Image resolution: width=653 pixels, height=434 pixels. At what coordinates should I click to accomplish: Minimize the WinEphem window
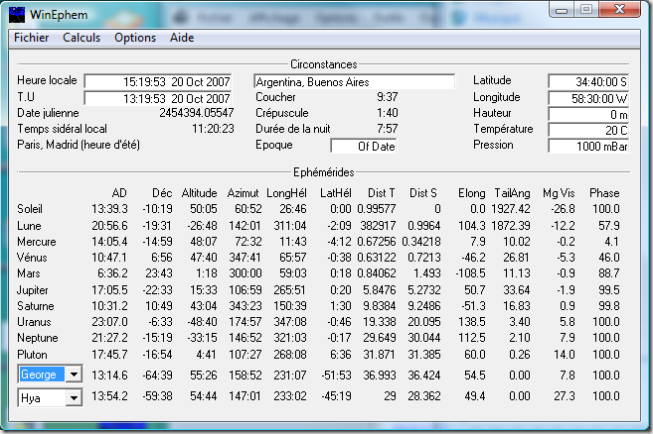coord(559,11)
